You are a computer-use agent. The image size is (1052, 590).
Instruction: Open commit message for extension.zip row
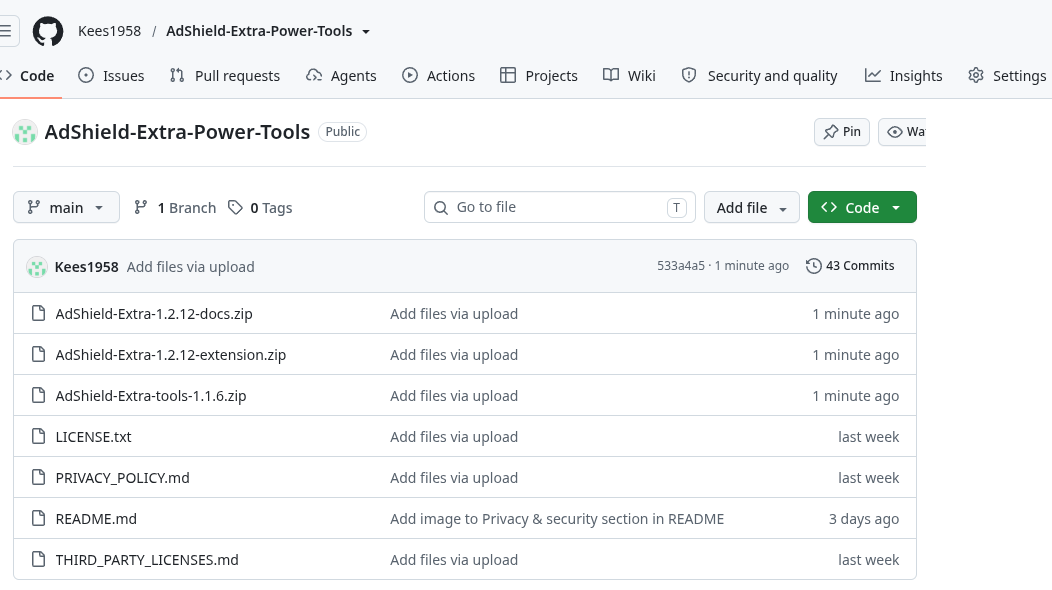click(454, 355)
